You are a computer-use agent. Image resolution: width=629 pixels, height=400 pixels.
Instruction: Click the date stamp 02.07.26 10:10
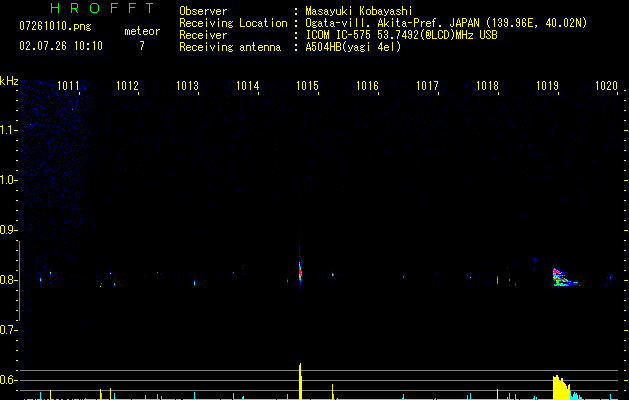[61, 46]
